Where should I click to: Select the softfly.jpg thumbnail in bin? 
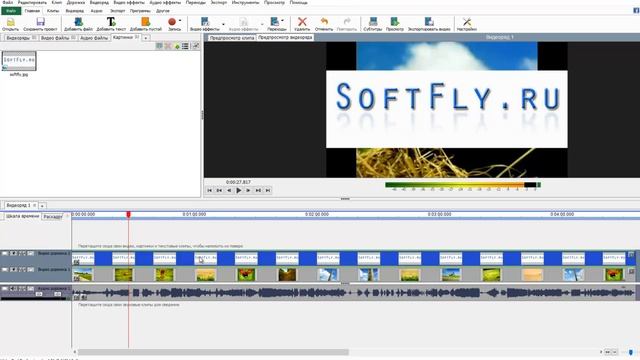click(19, 61)
